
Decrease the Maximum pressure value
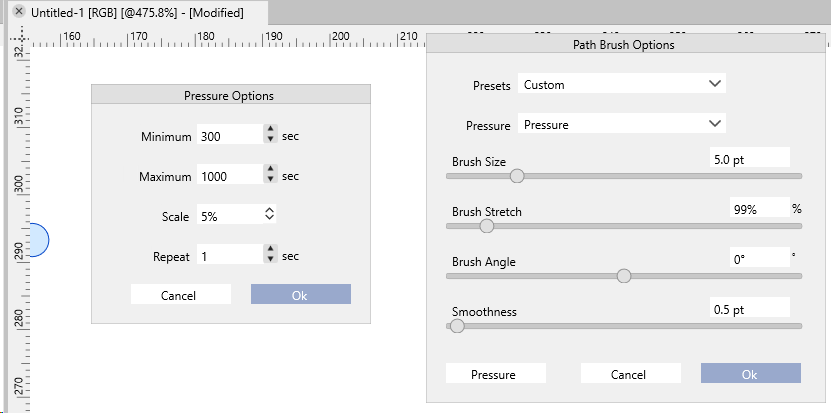(x=270, y=181)
